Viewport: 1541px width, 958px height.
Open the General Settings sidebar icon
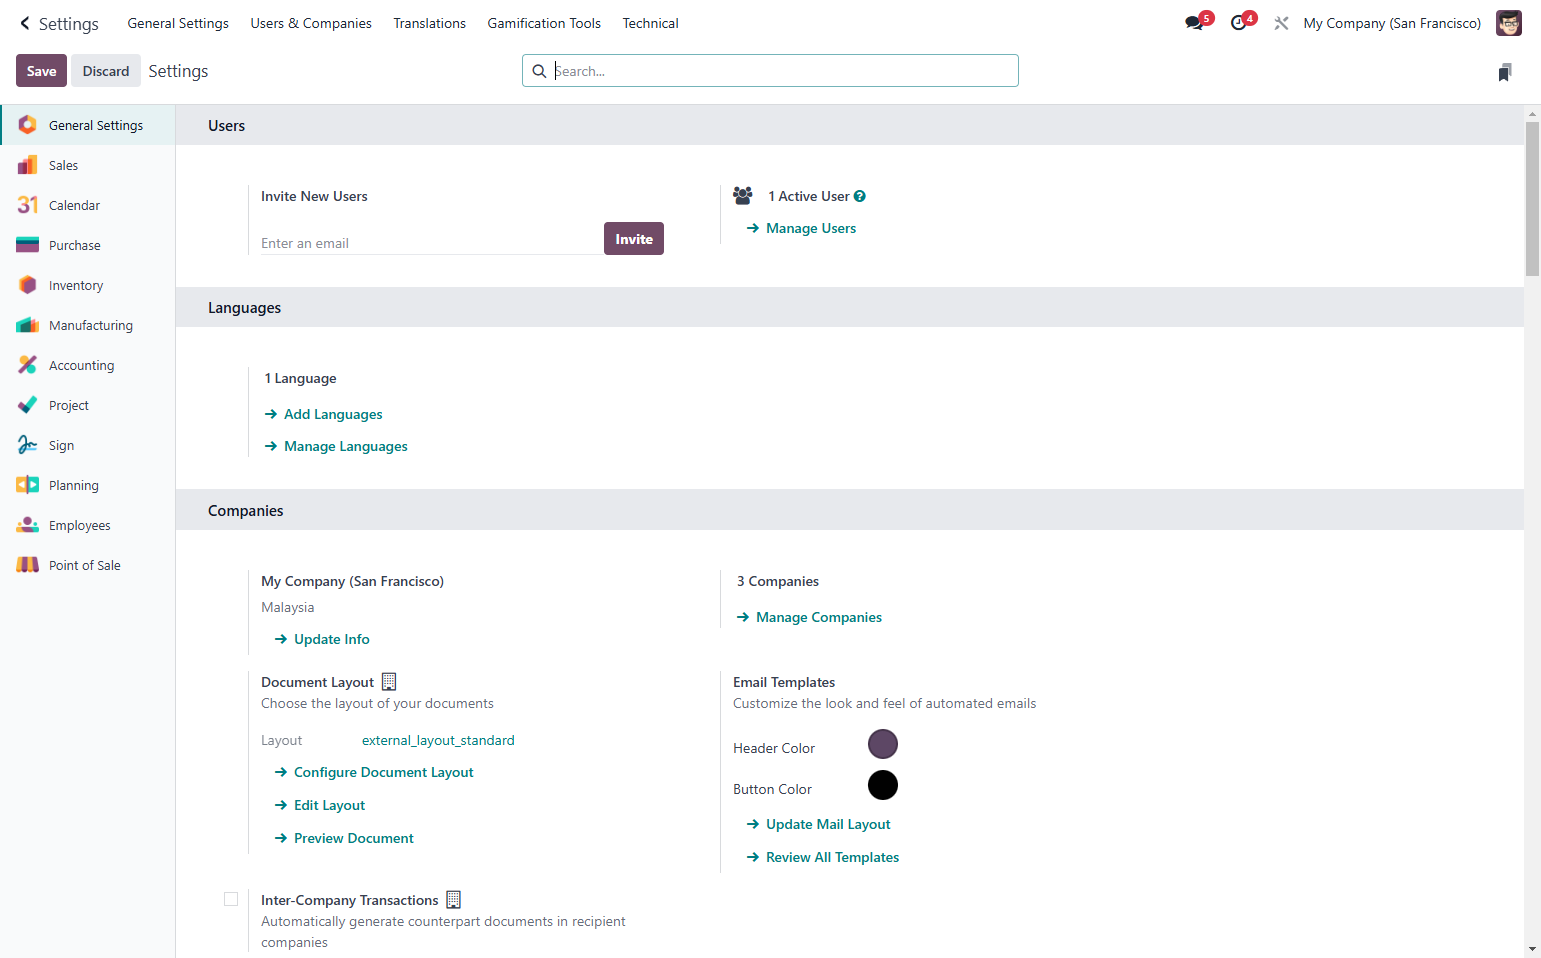(28, 125)
